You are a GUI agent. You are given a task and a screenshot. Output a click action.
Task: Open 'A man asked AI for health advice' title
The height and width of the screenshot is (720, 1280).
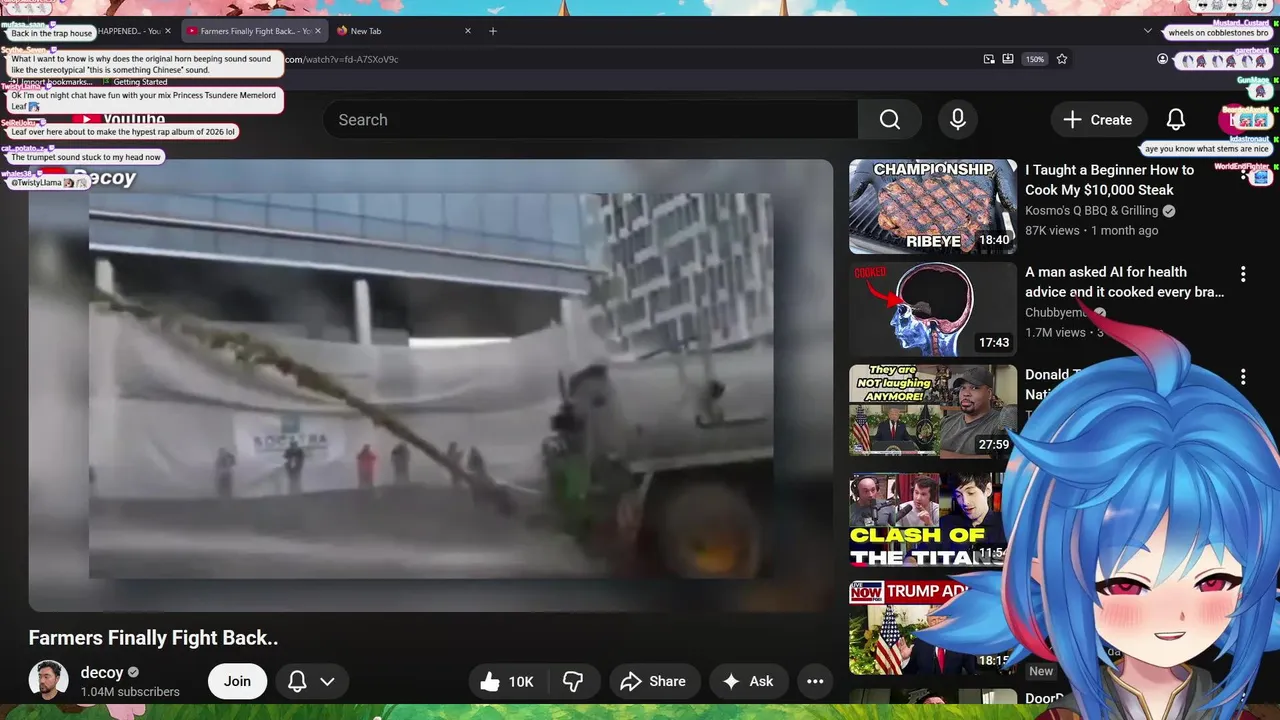coord(1124,282)
